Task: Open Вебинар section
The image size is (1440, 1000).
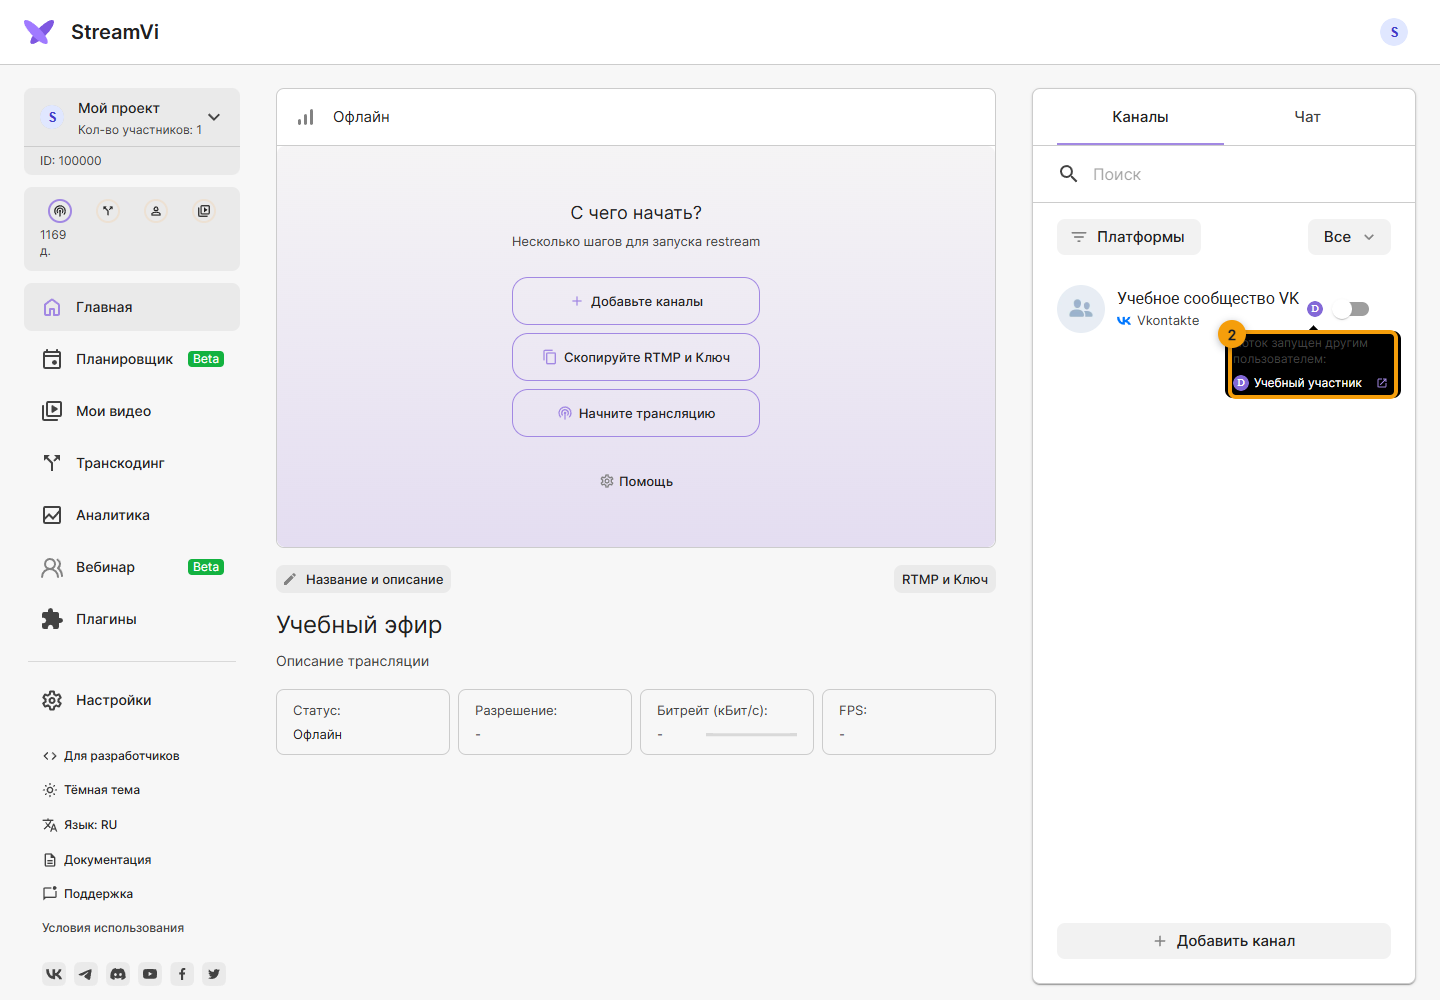Action: point(132,567)
